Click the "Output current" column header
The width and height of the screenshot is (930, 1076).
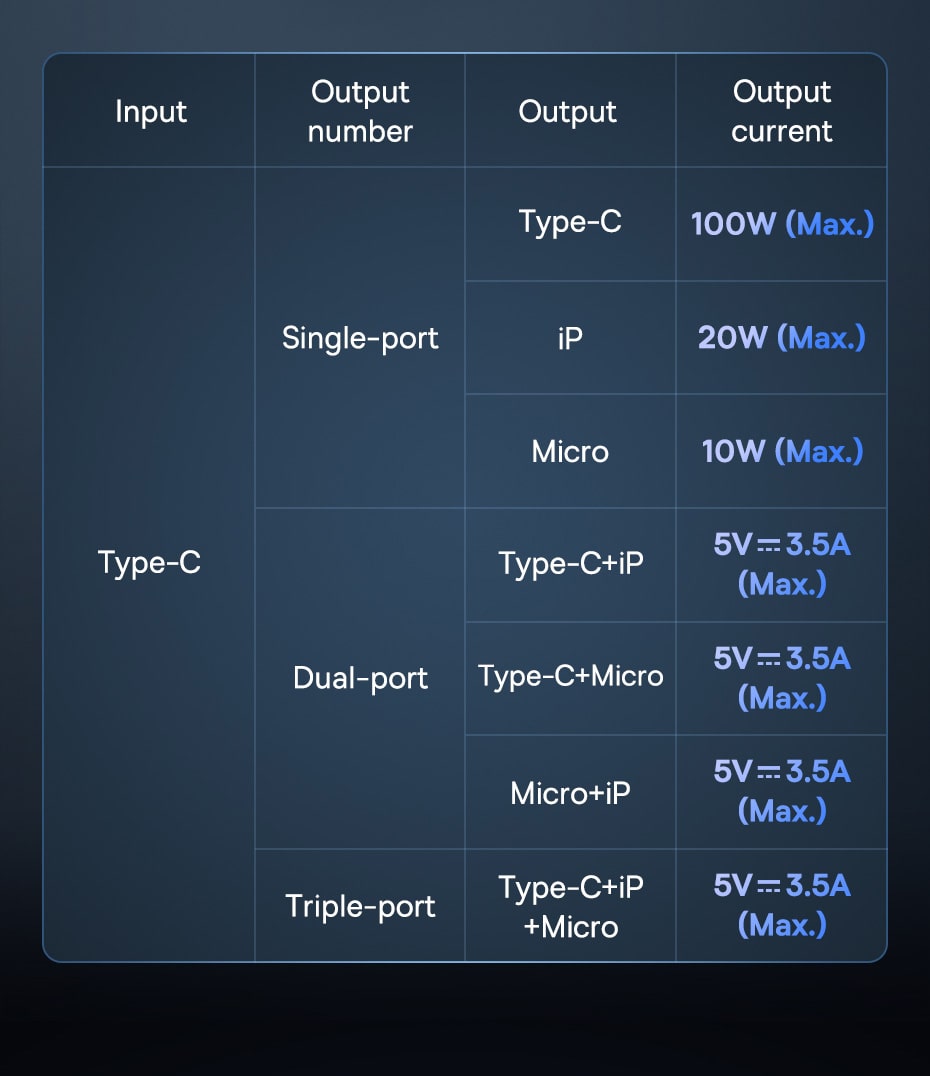[781, 111]
